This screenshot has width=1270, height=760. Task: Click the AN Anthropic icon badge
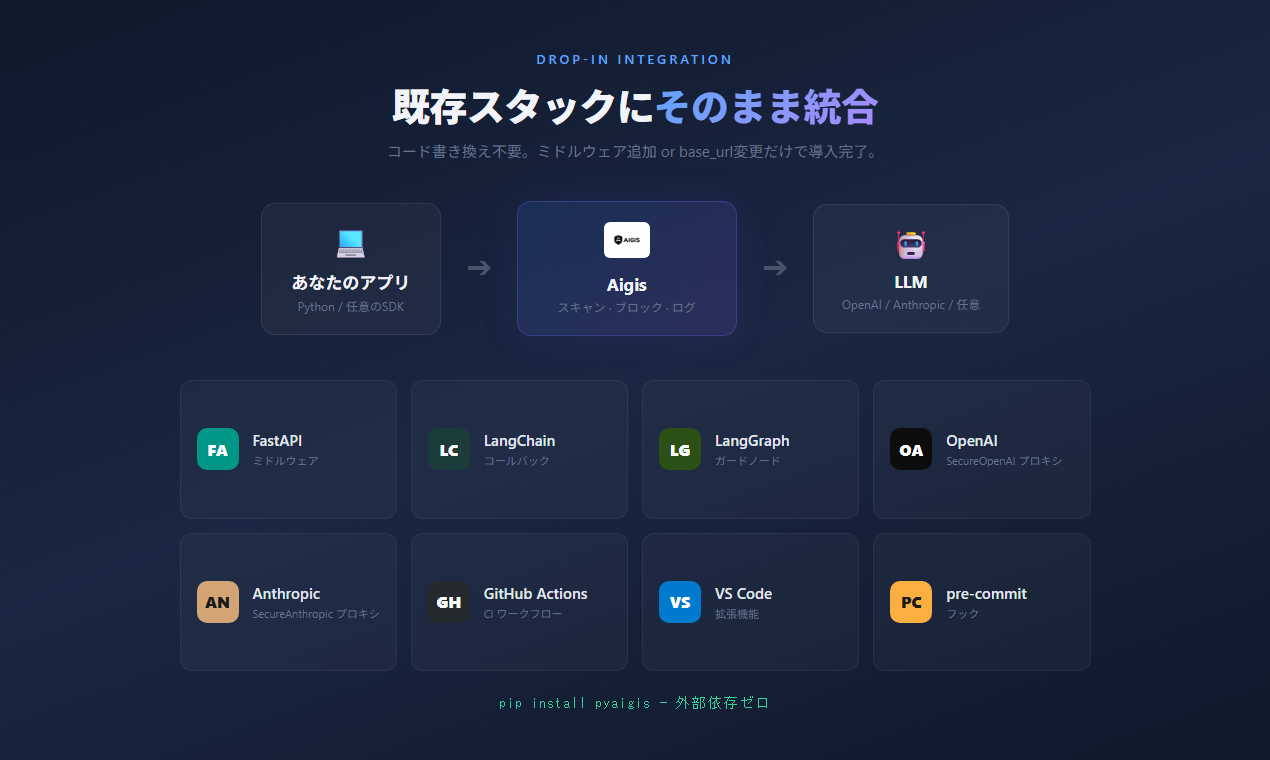(x=218, y=602)
